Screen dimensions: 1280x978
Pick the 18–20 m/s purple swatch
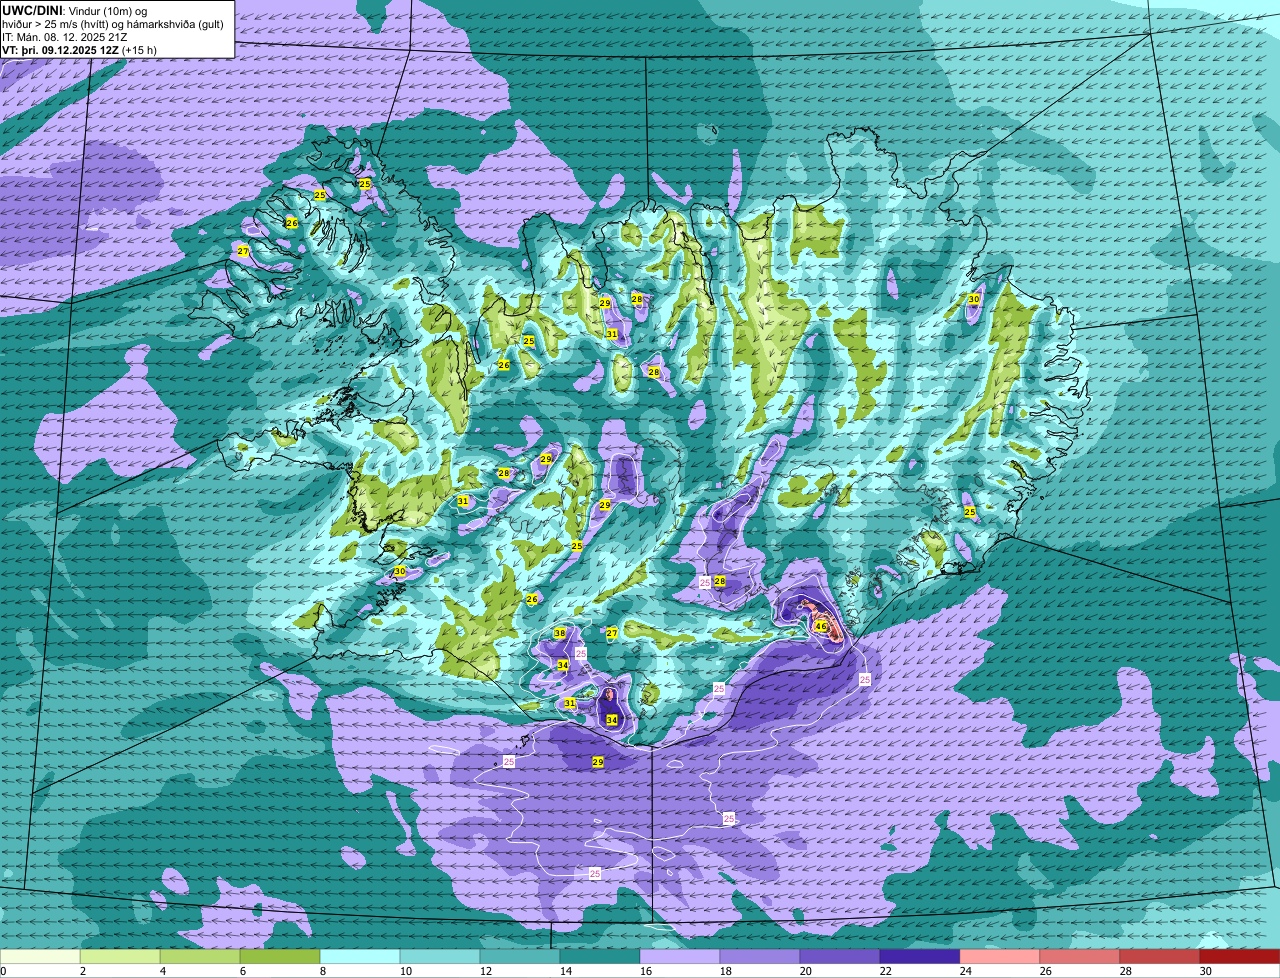pos(760,957)
